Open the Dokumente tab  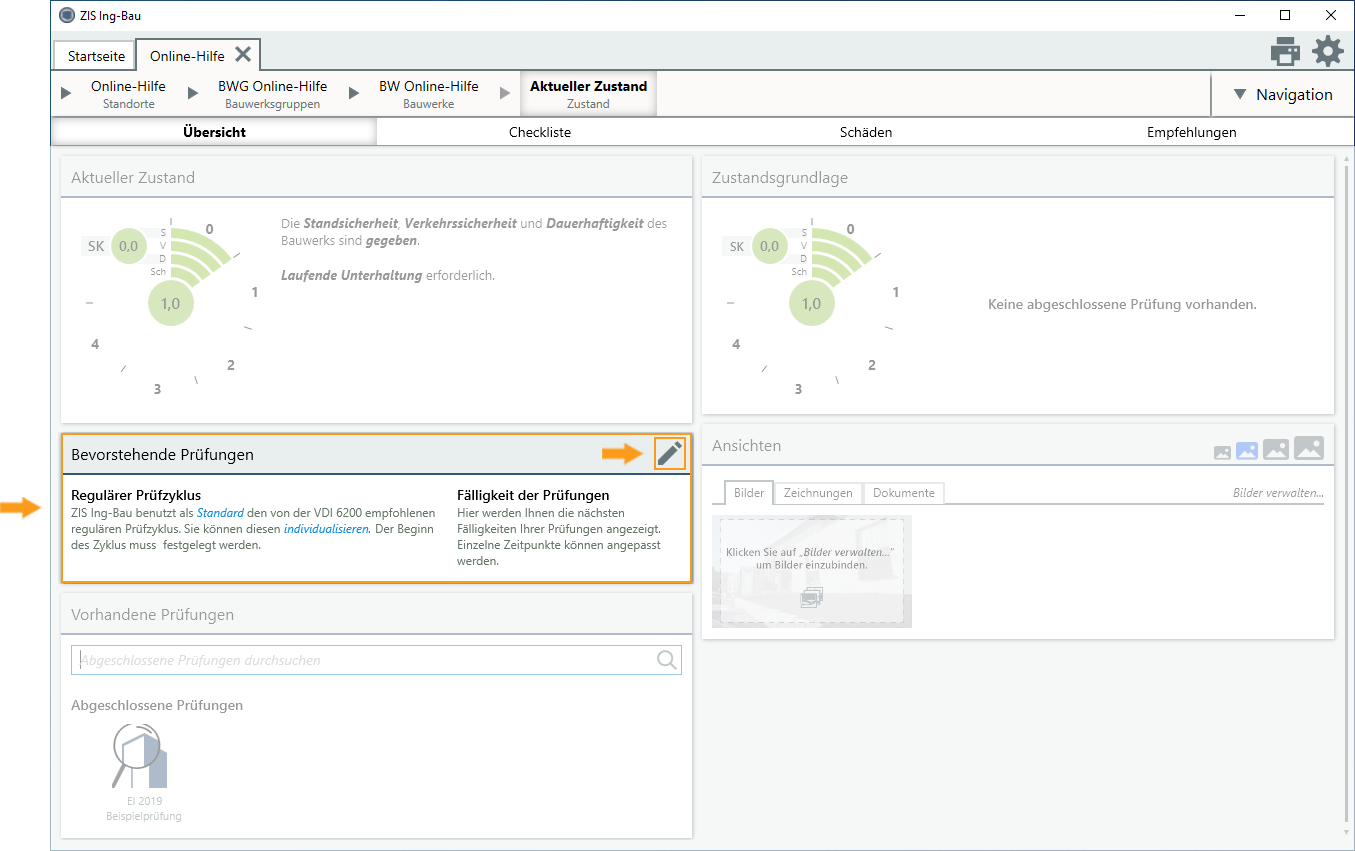(904, 493)
